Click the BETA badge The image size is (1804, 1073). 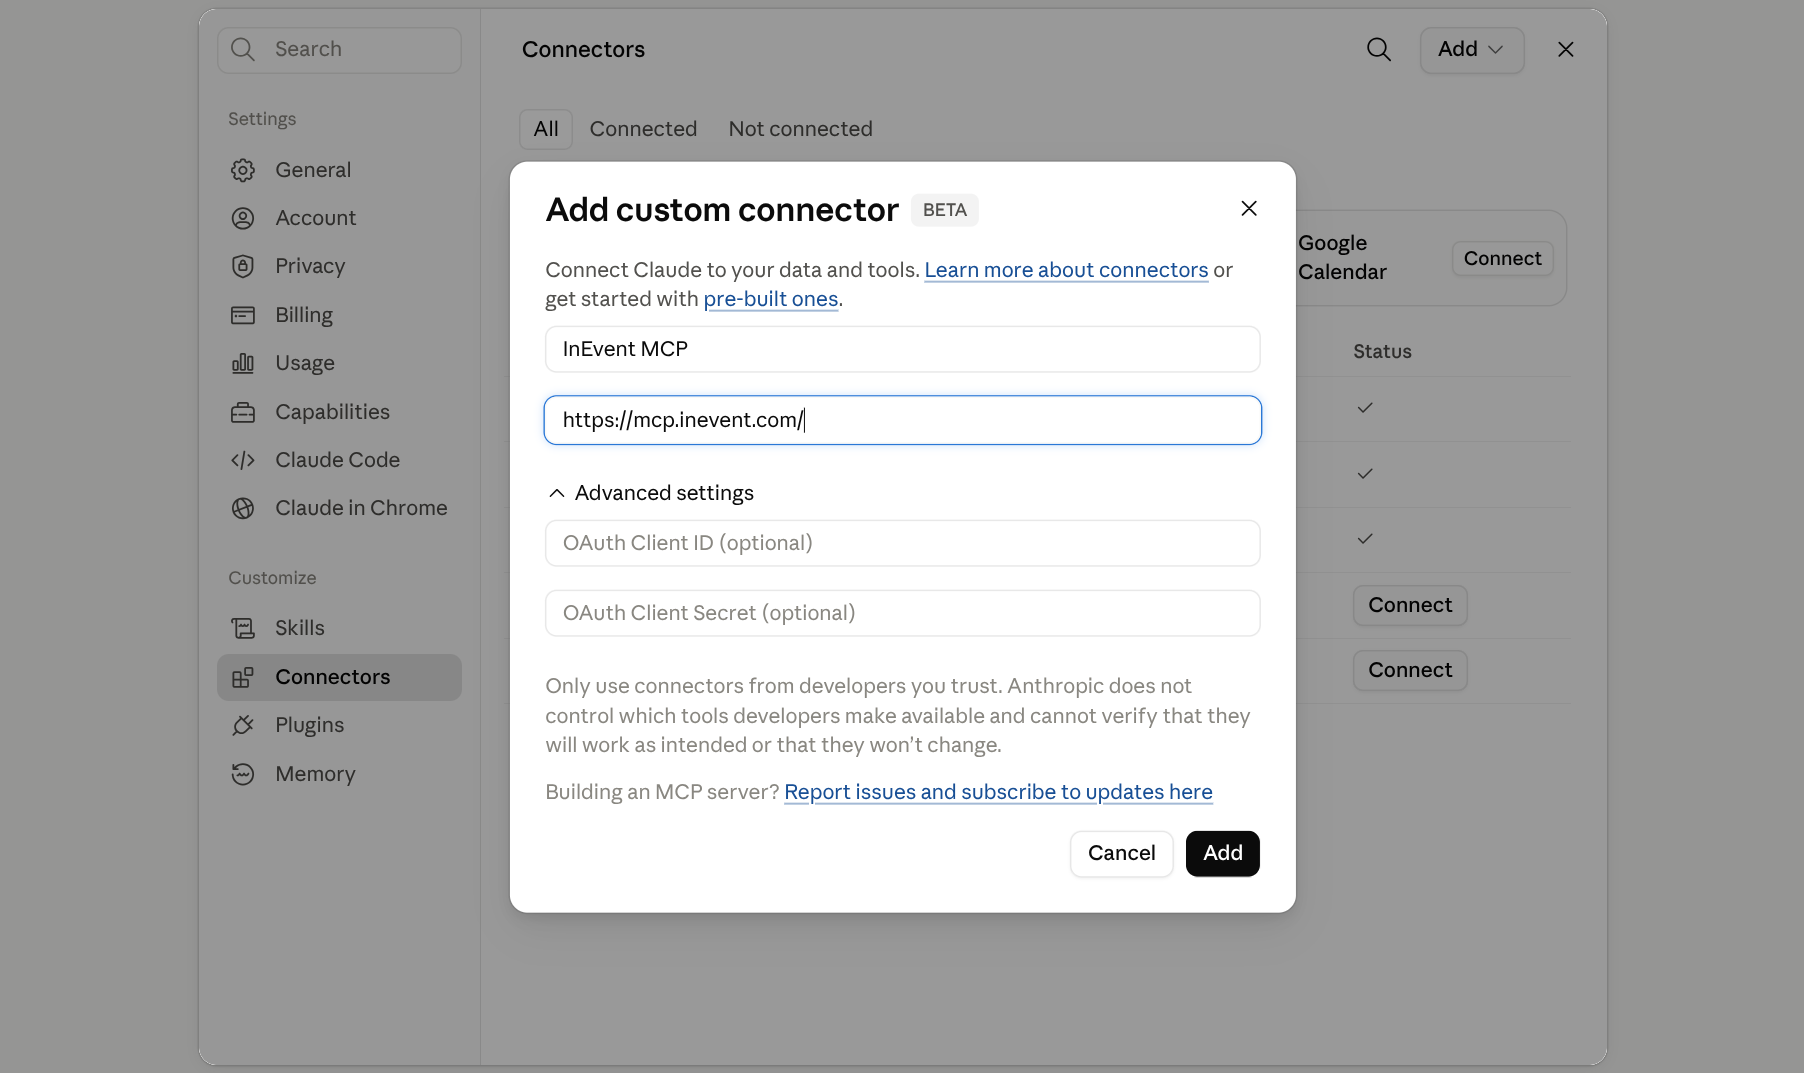[944, 210]
